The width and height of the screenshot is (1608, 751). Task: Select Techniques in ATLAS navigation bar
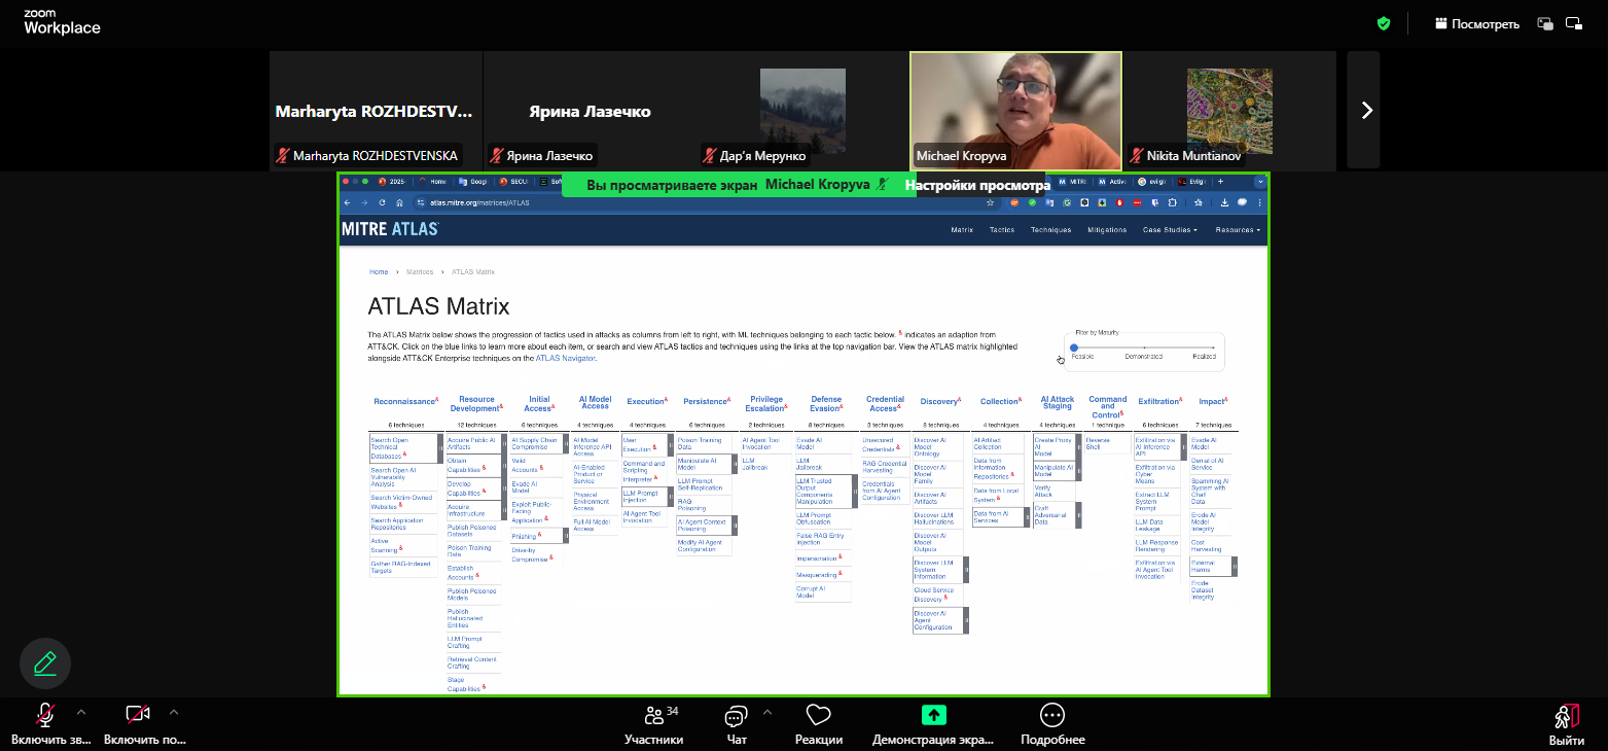[1051, 230]
